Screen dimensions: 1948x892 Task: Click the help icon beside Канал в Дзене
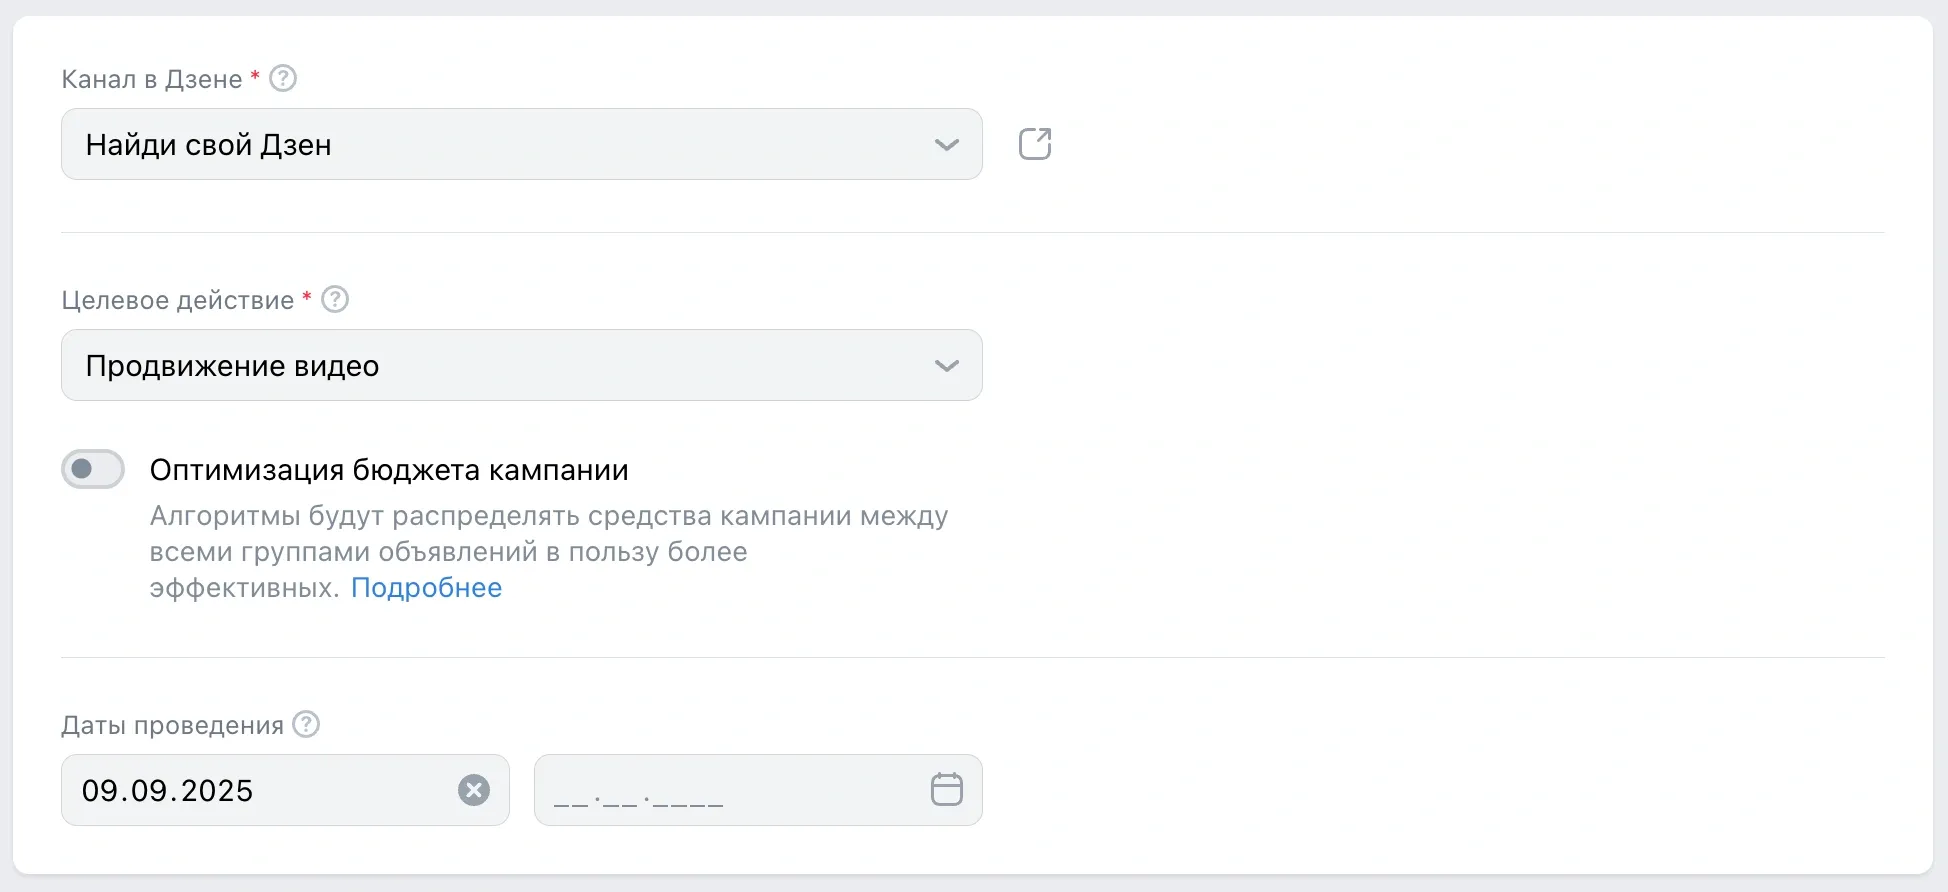(x=284, y=78)
